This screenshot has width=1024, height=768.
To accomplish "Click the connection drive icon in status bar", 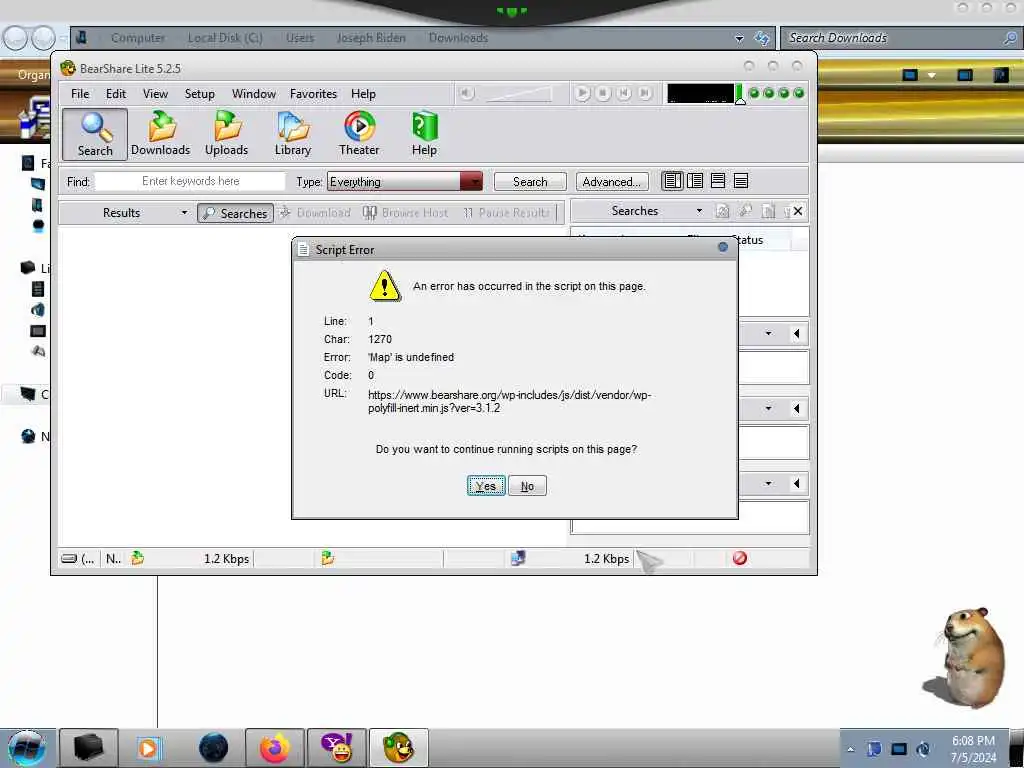I will coord(69,559).
